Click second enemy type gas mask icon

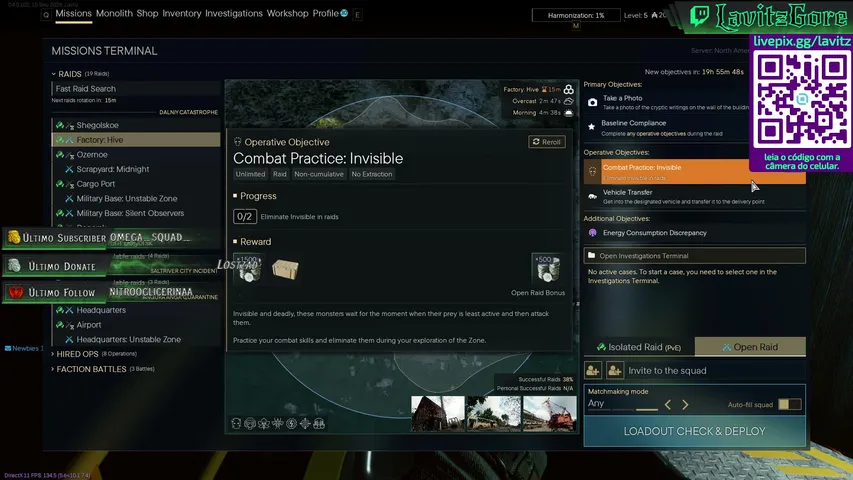coord(250,423)
